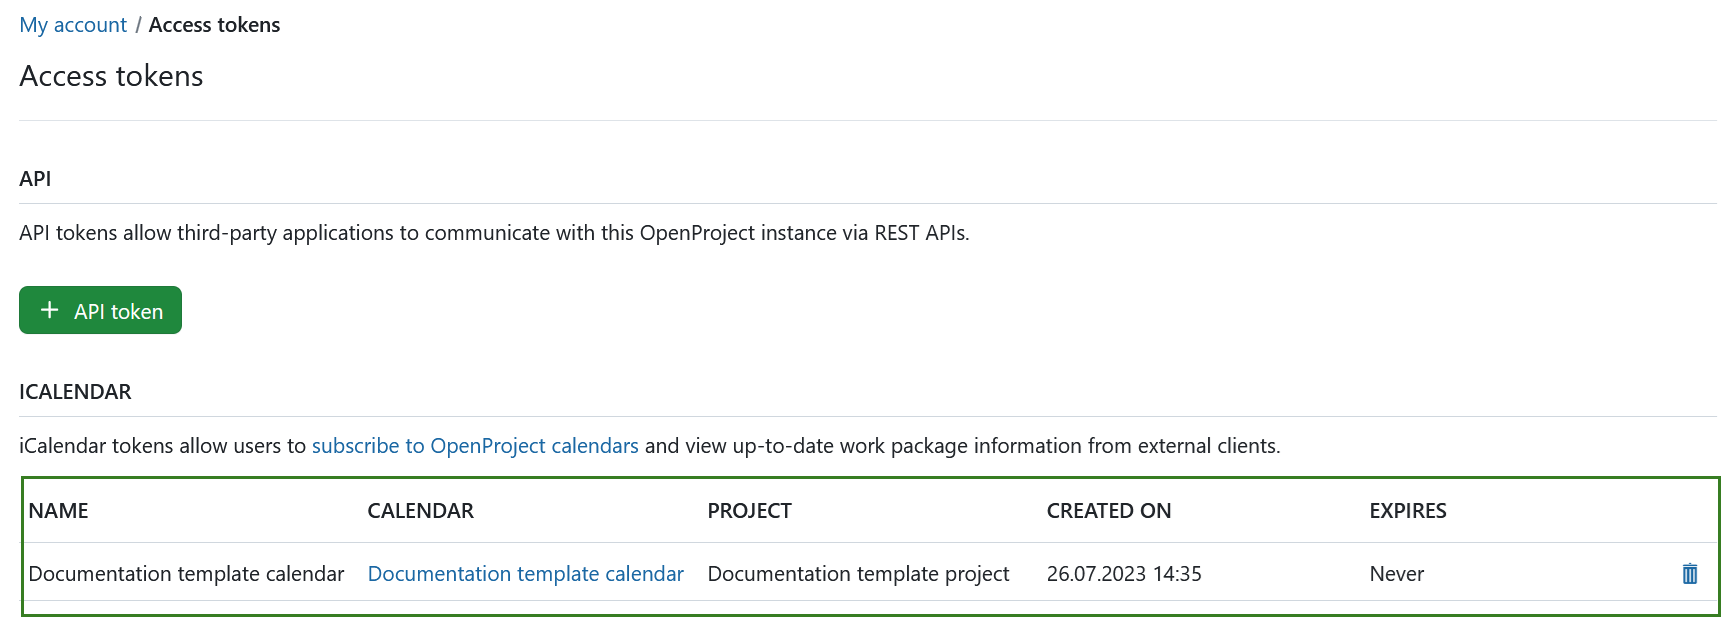1732x633 pixels.
Task: Click the token name in the NAME column
Action: click(x=186, y=574)
